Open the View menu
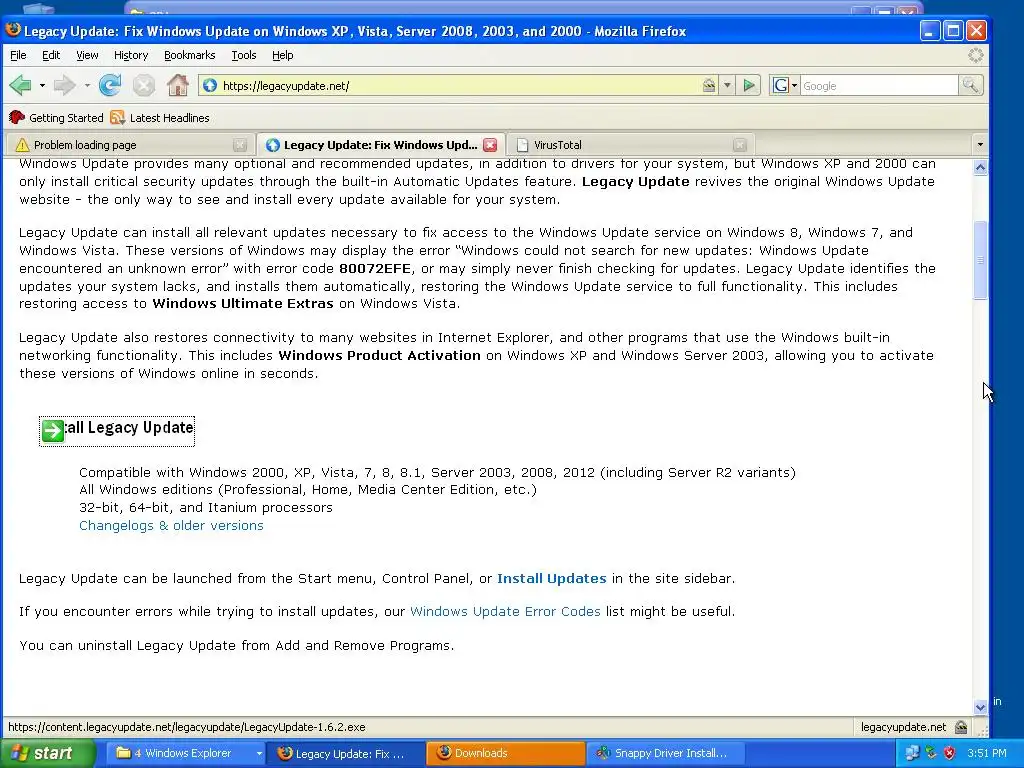The image size is (1024, 768). (x=87, y=56)
